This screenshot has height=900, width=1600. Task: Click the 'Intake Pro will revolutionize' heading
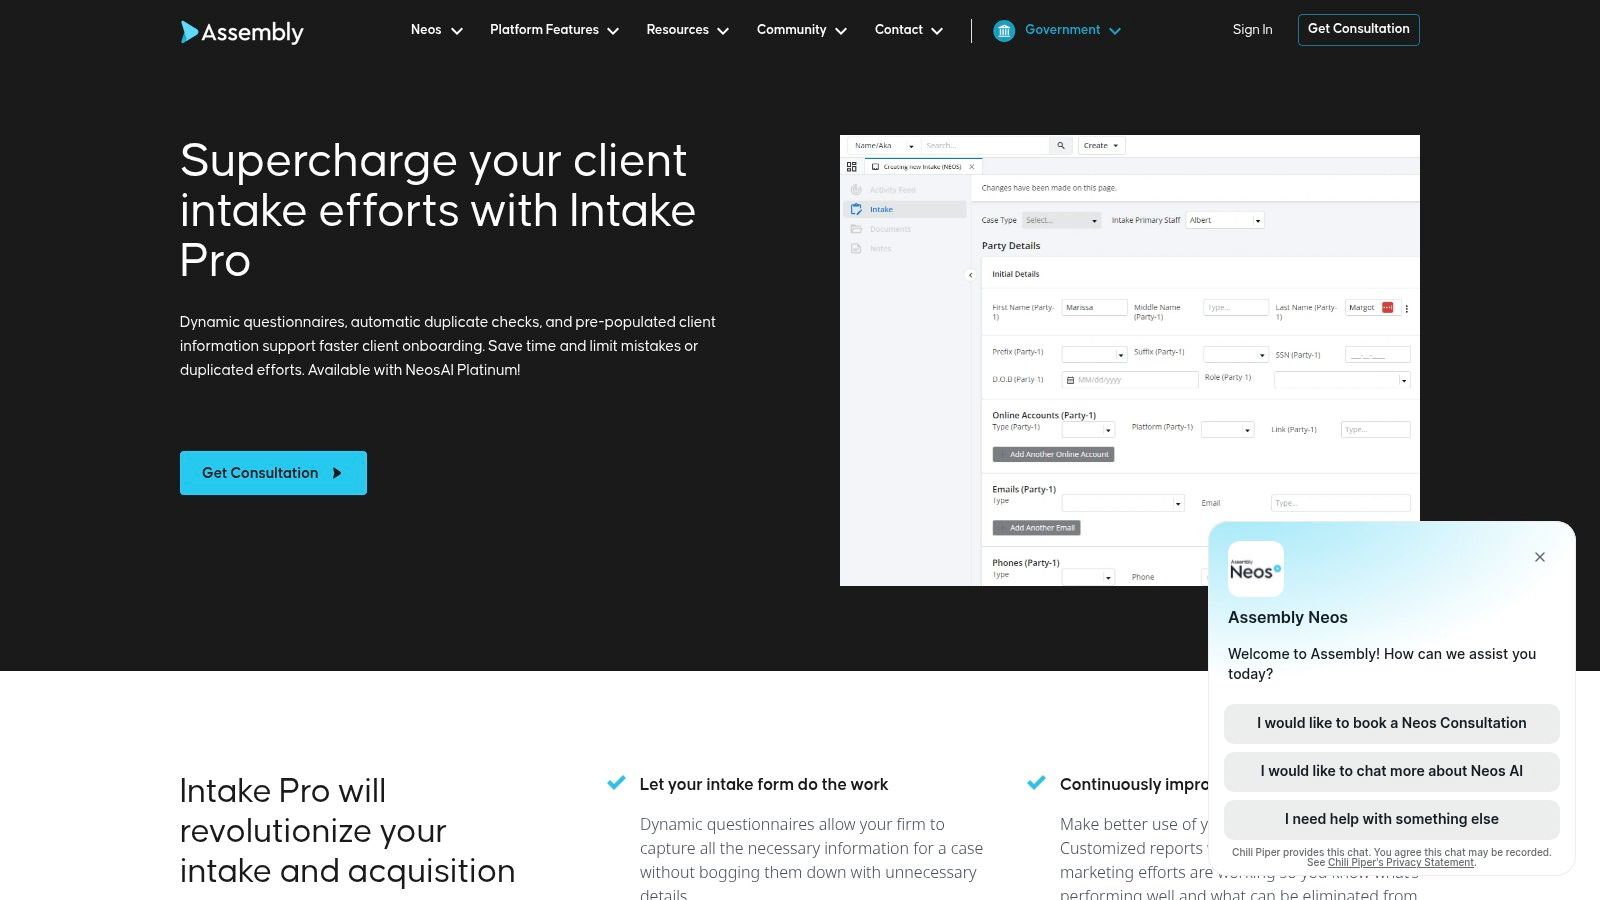point(347,831)
